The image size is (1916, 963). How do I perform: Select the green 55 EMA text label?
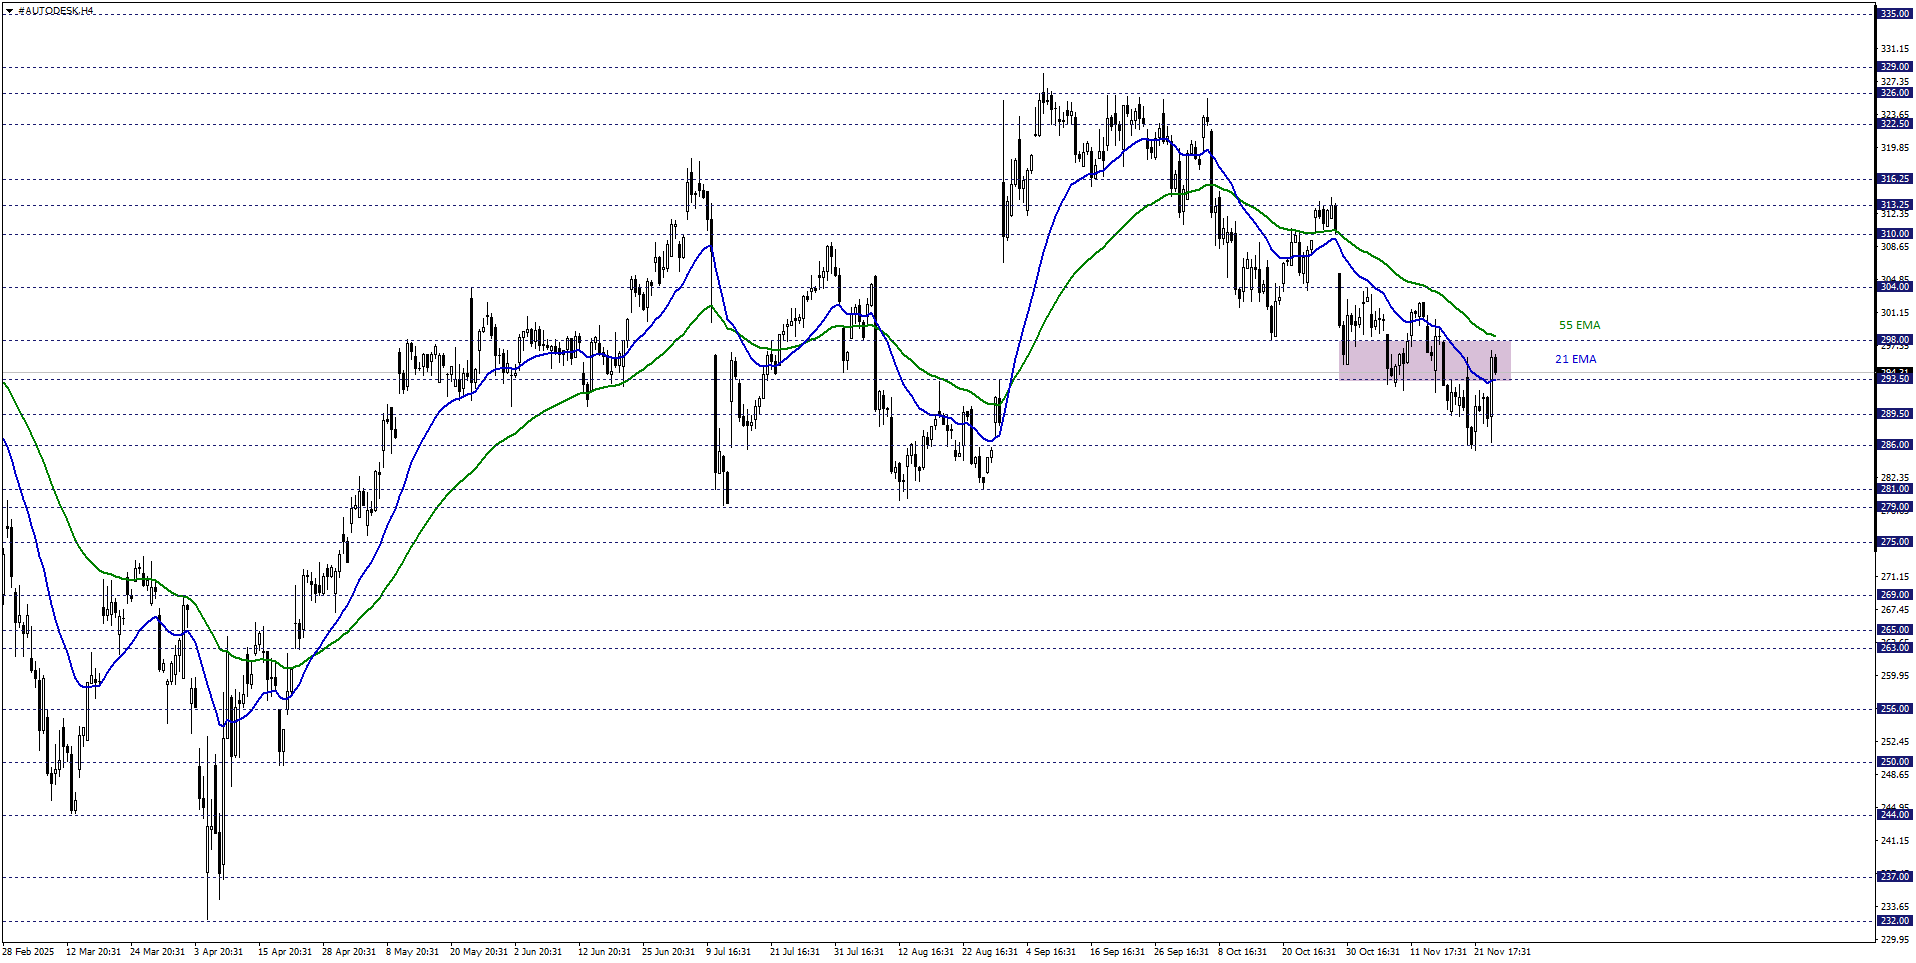(x=1579, y=325)
